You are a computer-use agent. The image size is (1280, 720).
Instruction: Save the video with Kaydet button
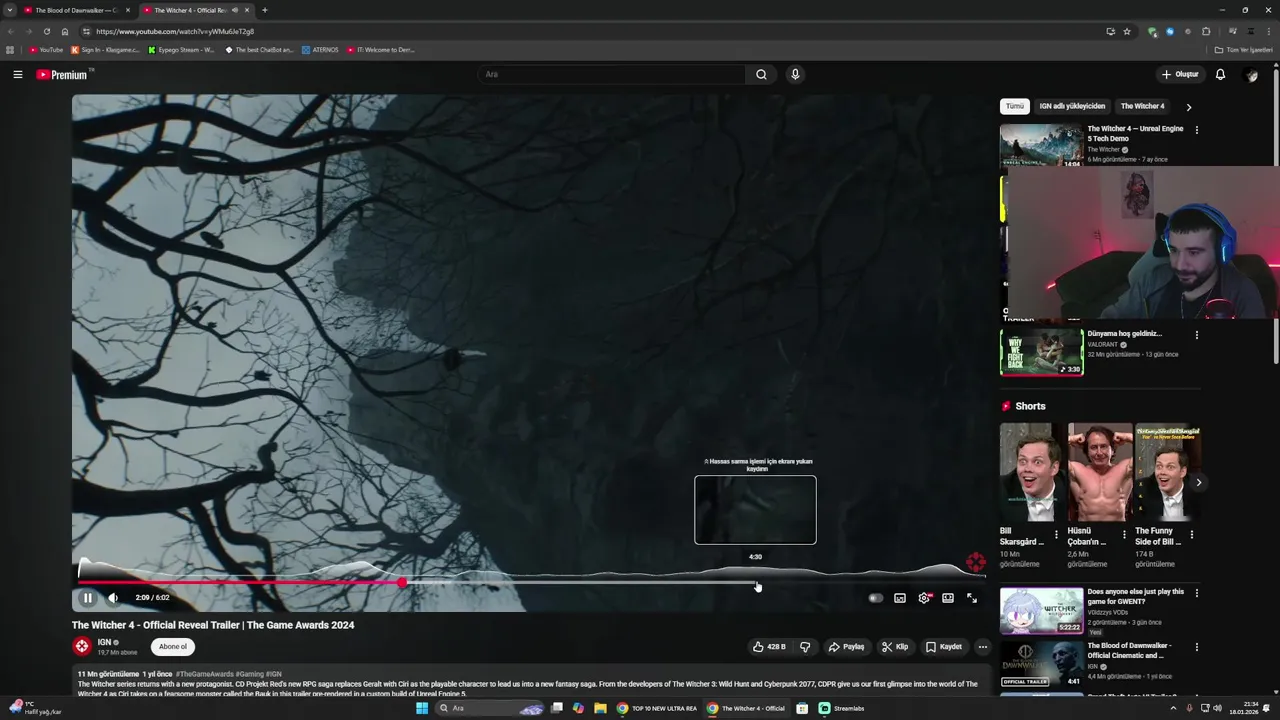944,647
